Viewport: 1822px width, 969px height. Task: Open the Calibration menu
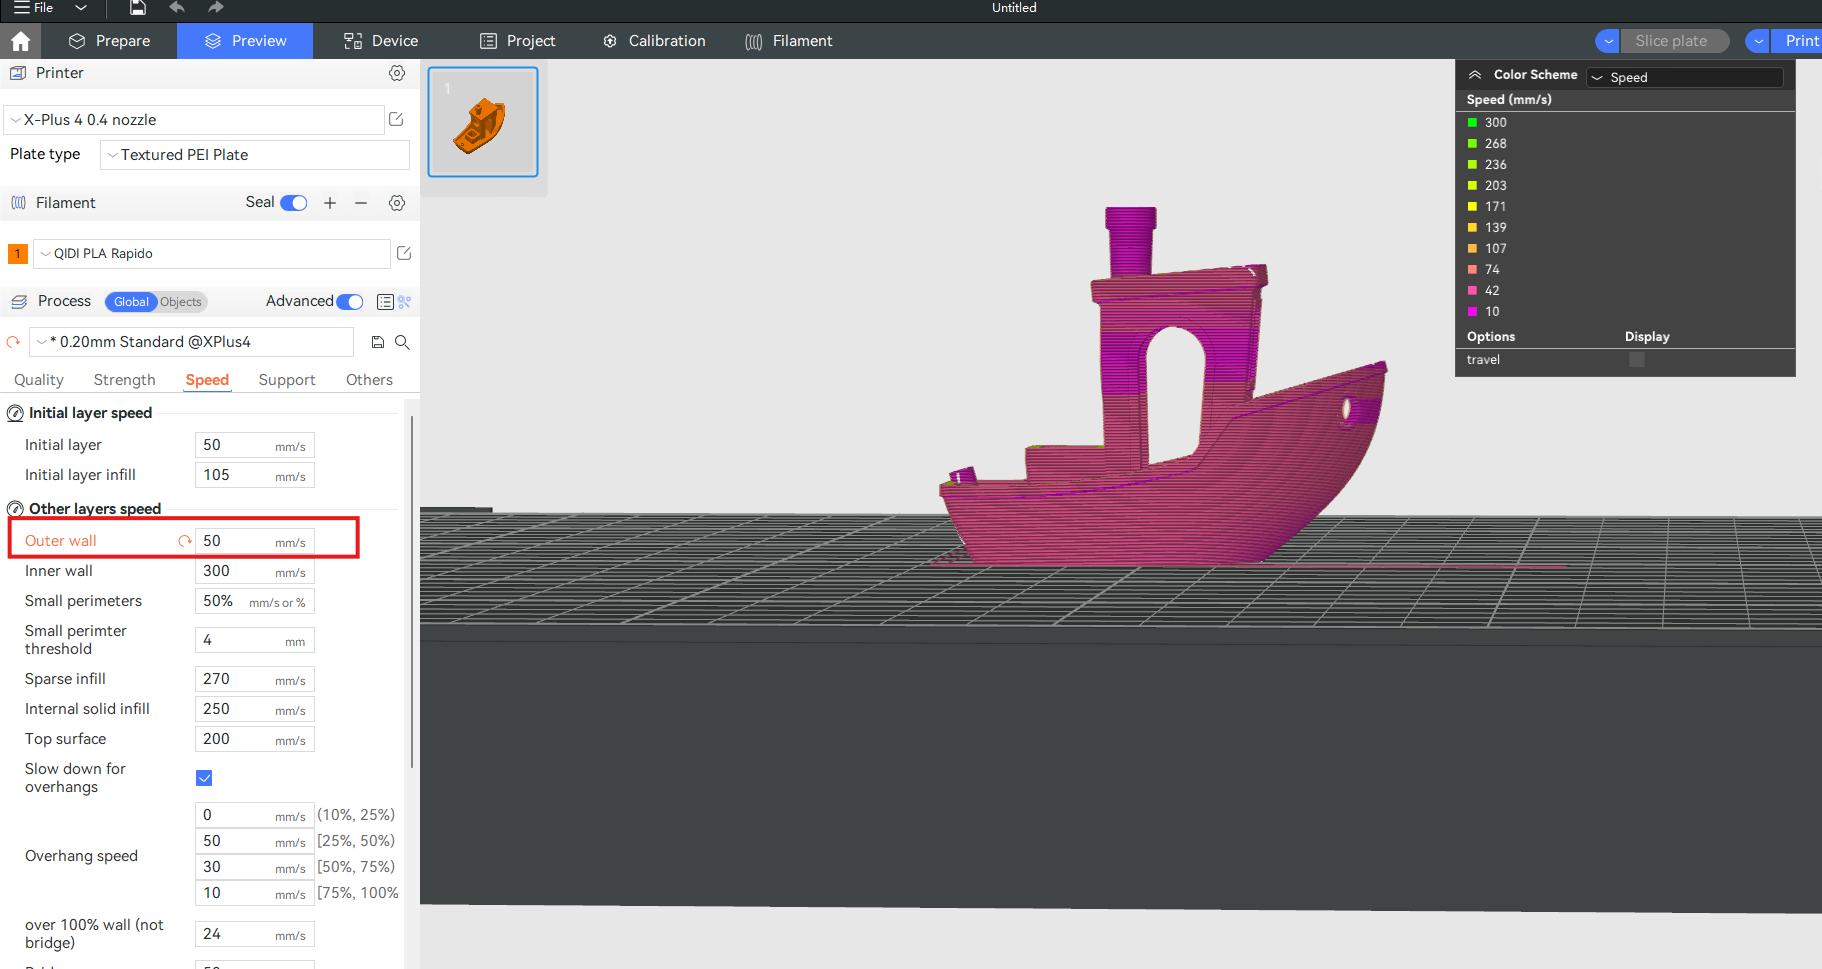655,41
